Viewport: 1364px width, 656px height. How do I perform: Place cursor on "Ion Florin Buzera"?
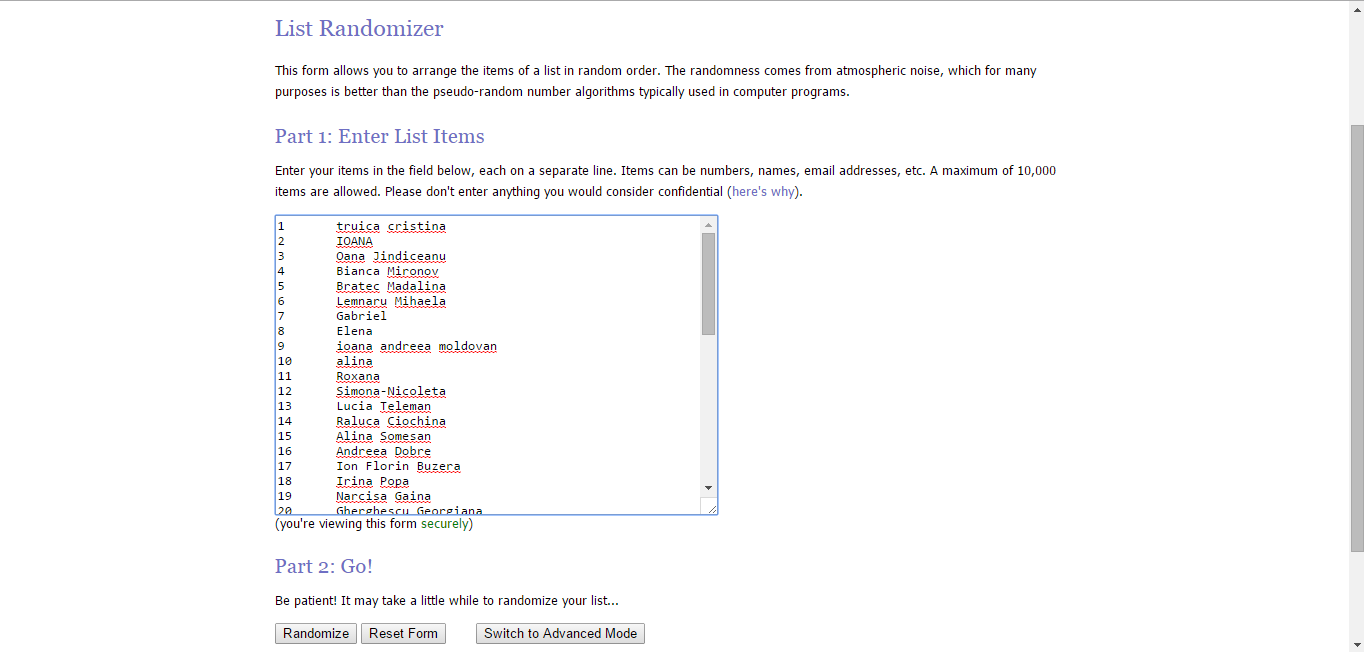coord(398,466)
